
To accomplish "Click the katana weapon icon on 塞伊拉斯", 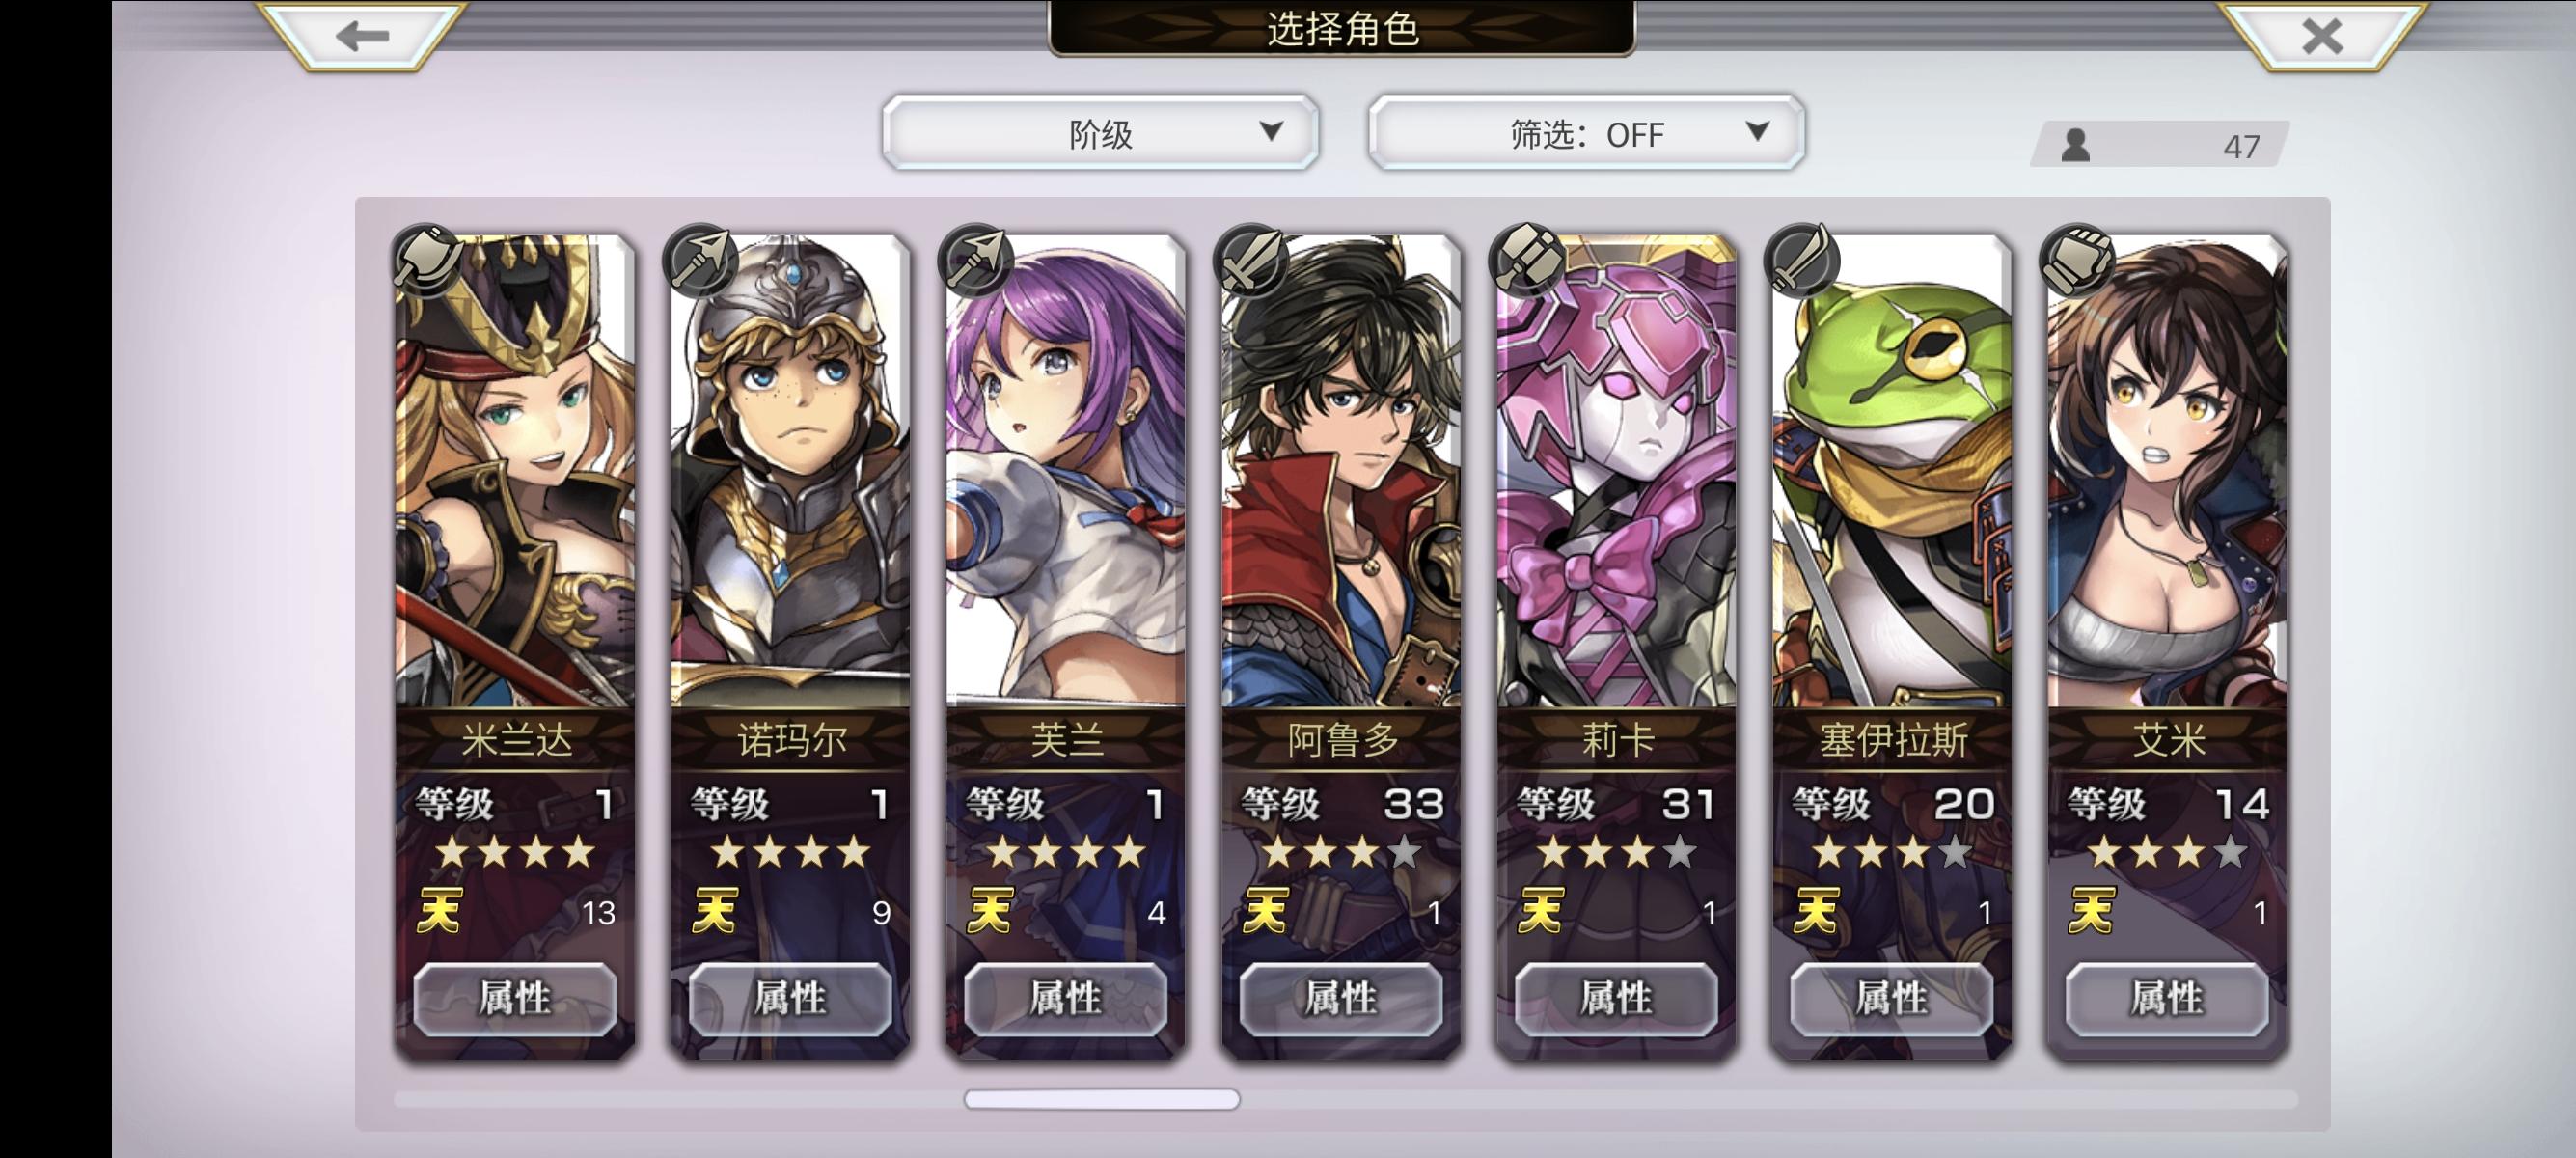I will pyautogui.click(x=1802, y=261).
